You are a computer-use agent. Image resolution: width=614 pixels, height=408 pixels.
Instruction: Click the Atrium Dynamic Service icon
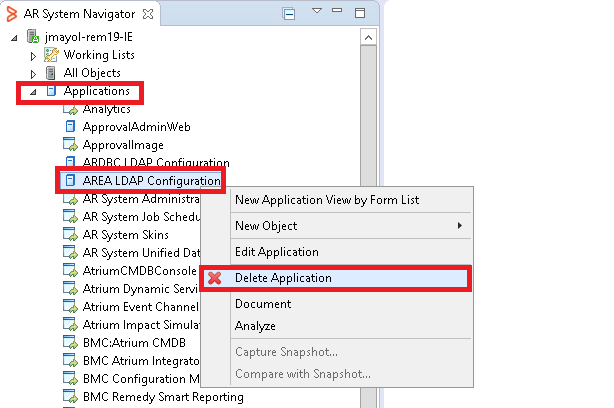point(70,288)
